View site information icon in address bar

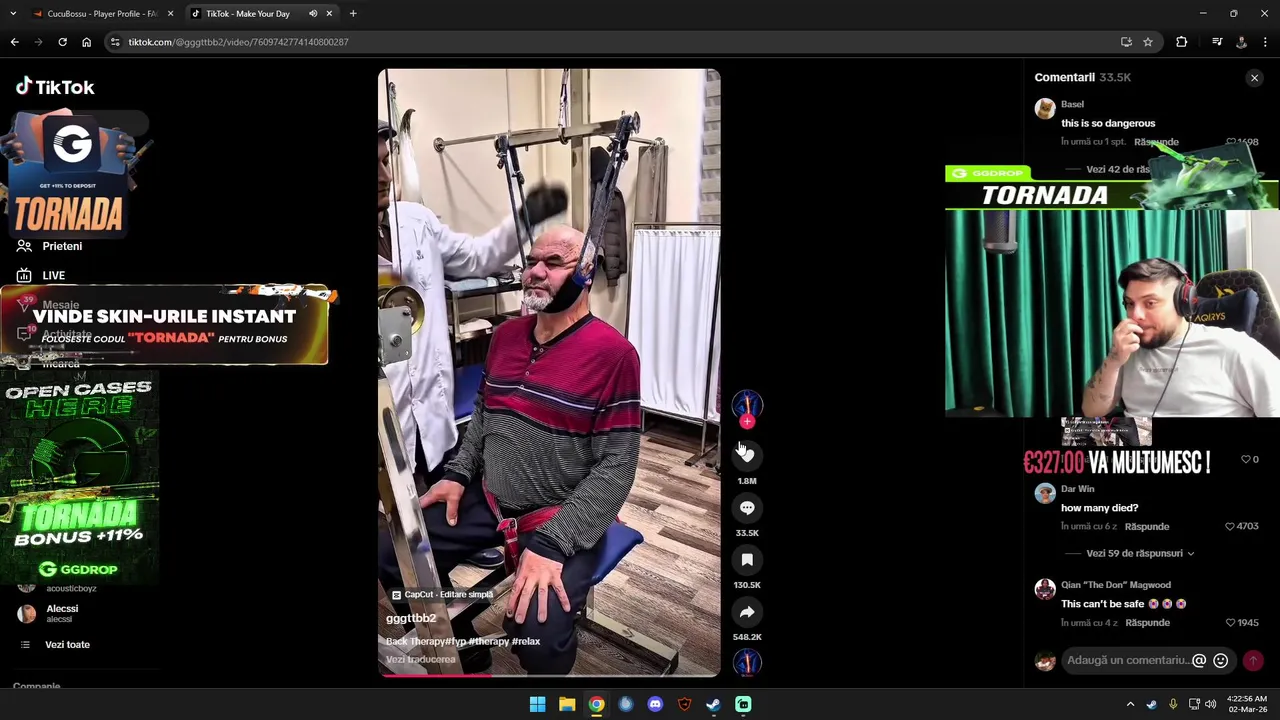[115, 42]
